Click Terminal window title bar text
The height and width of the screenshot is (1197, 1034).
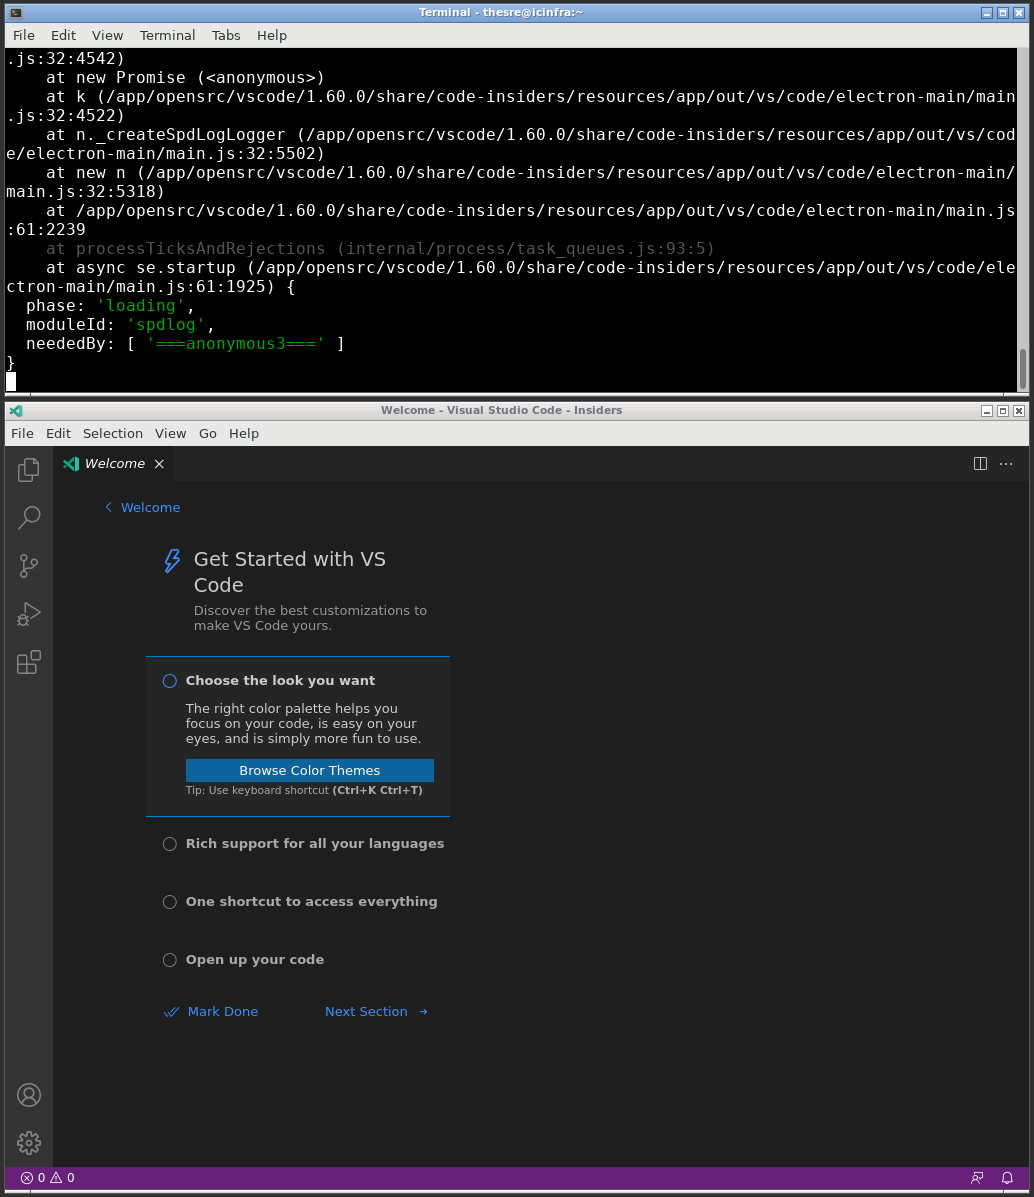pos(501,12)
